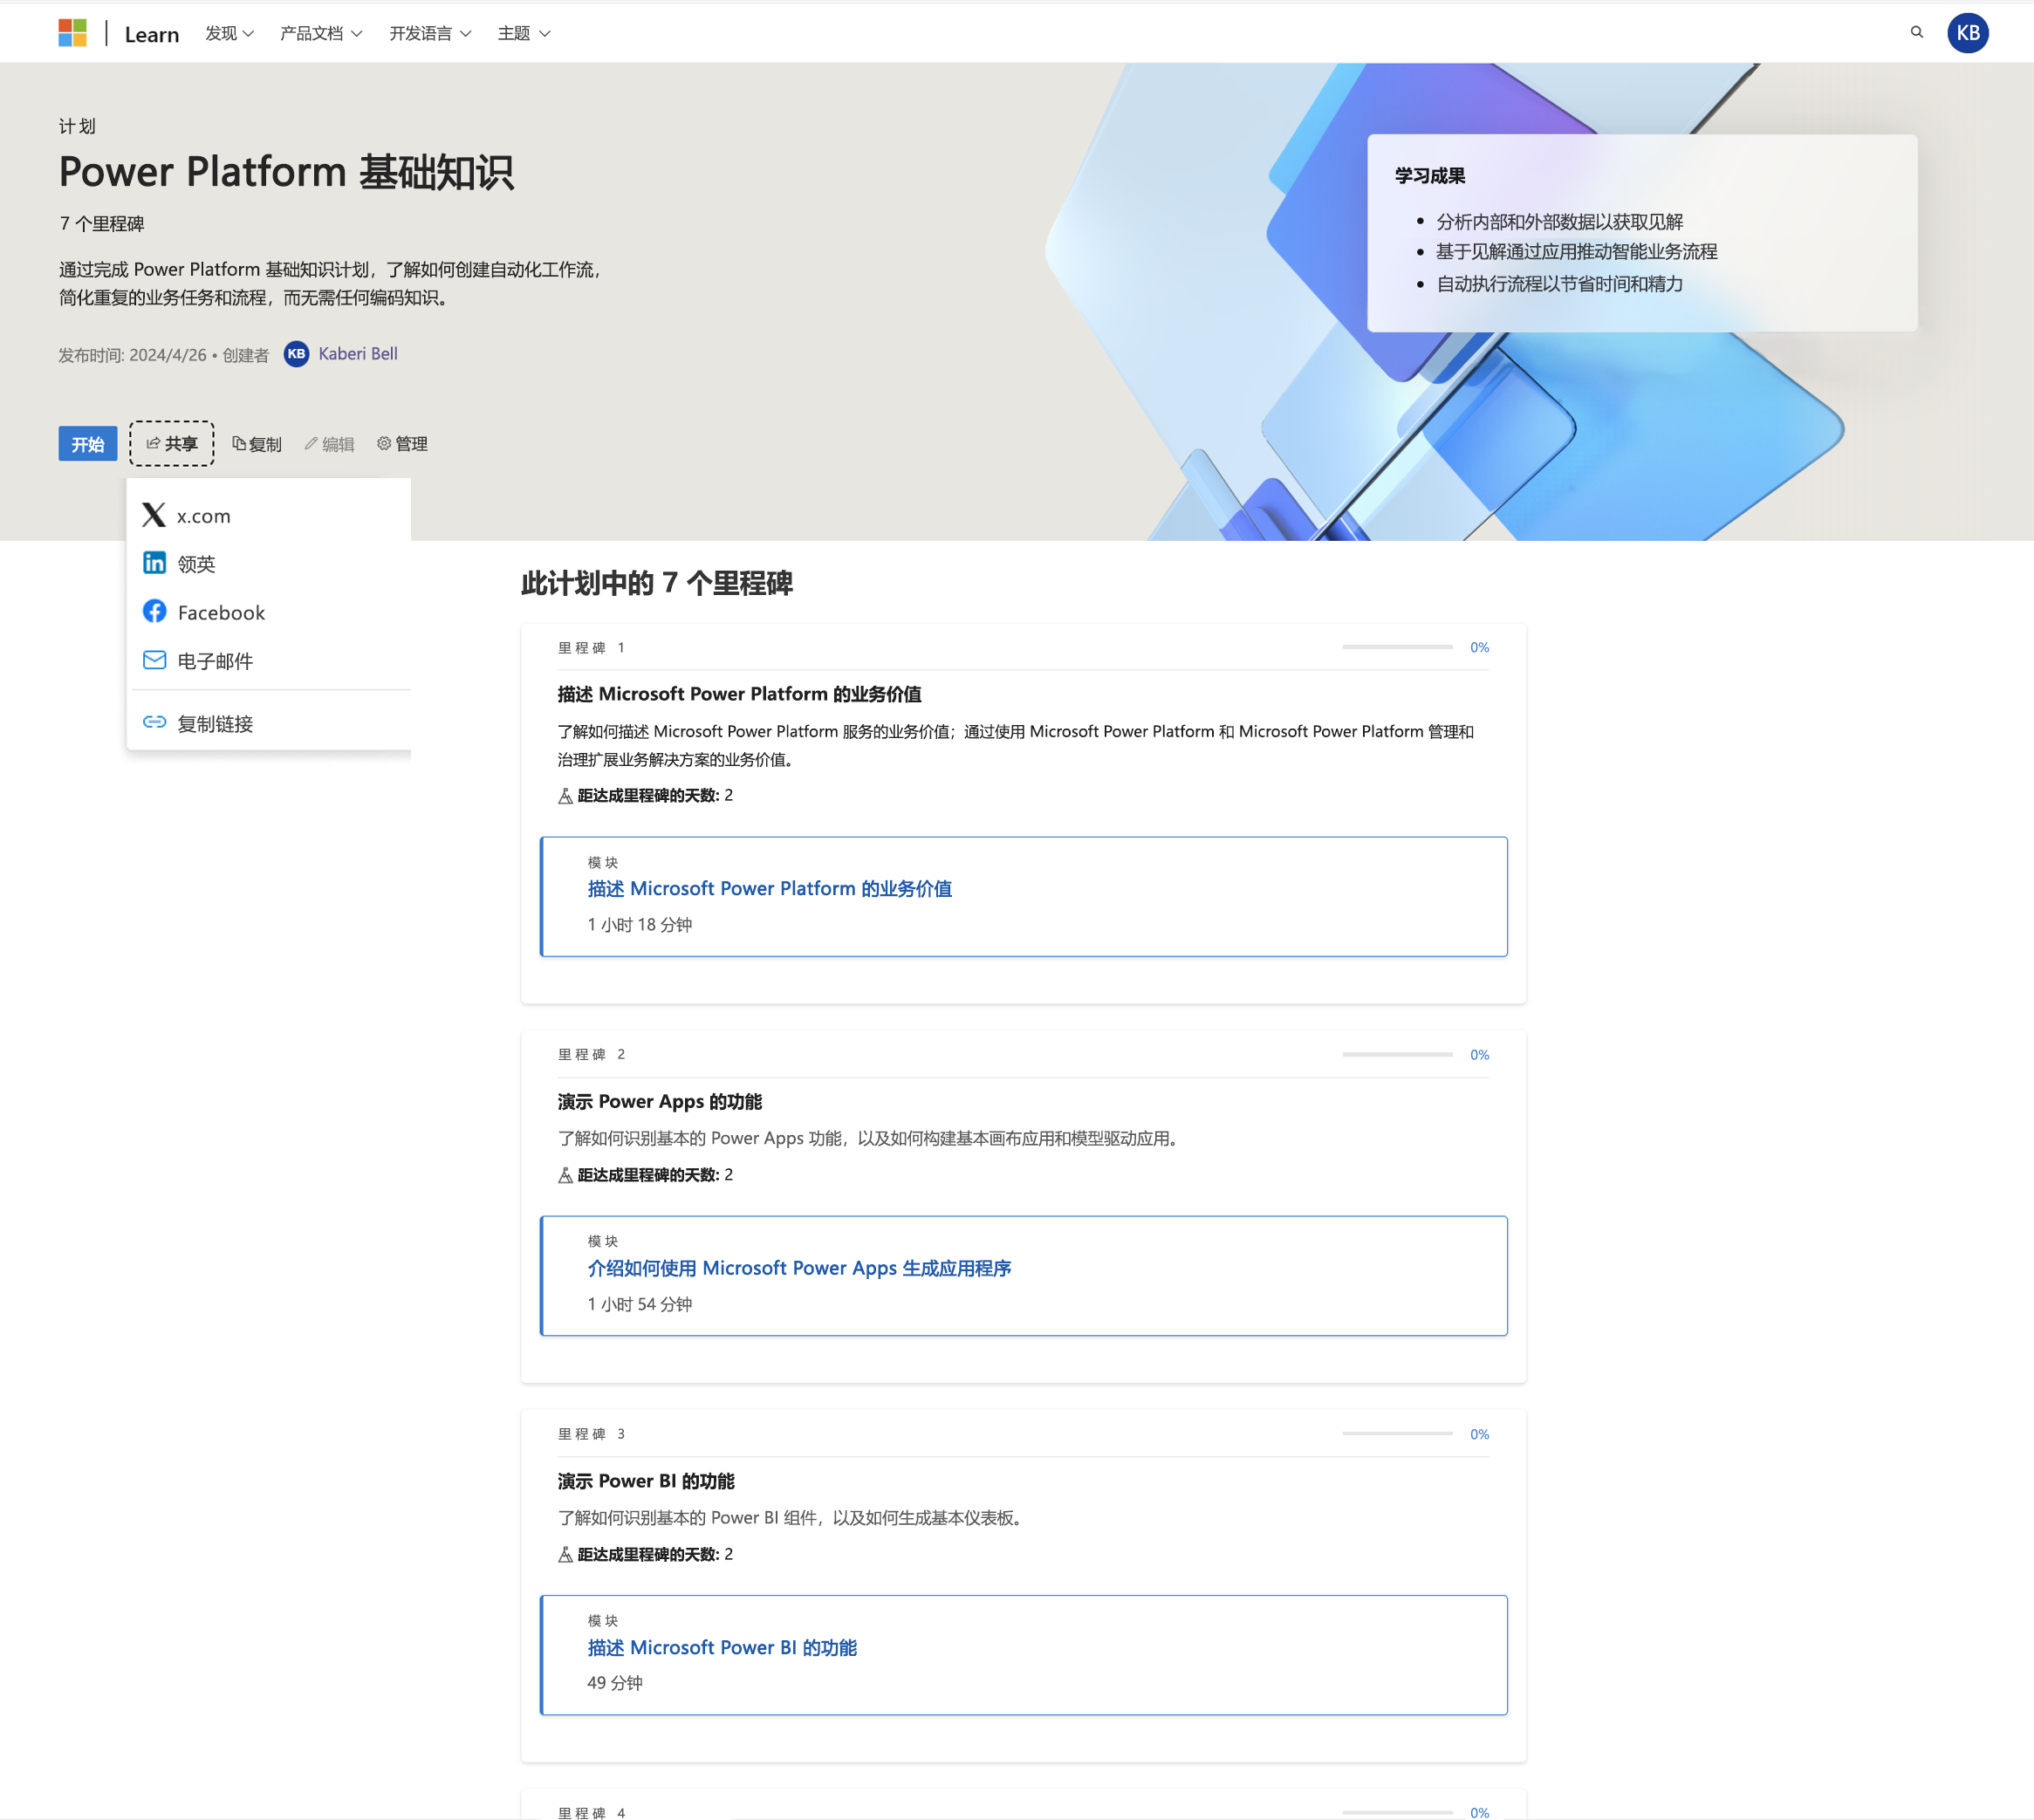
Task: Expand the 产品文档 navigation dropdown
Action: (321, 33)
